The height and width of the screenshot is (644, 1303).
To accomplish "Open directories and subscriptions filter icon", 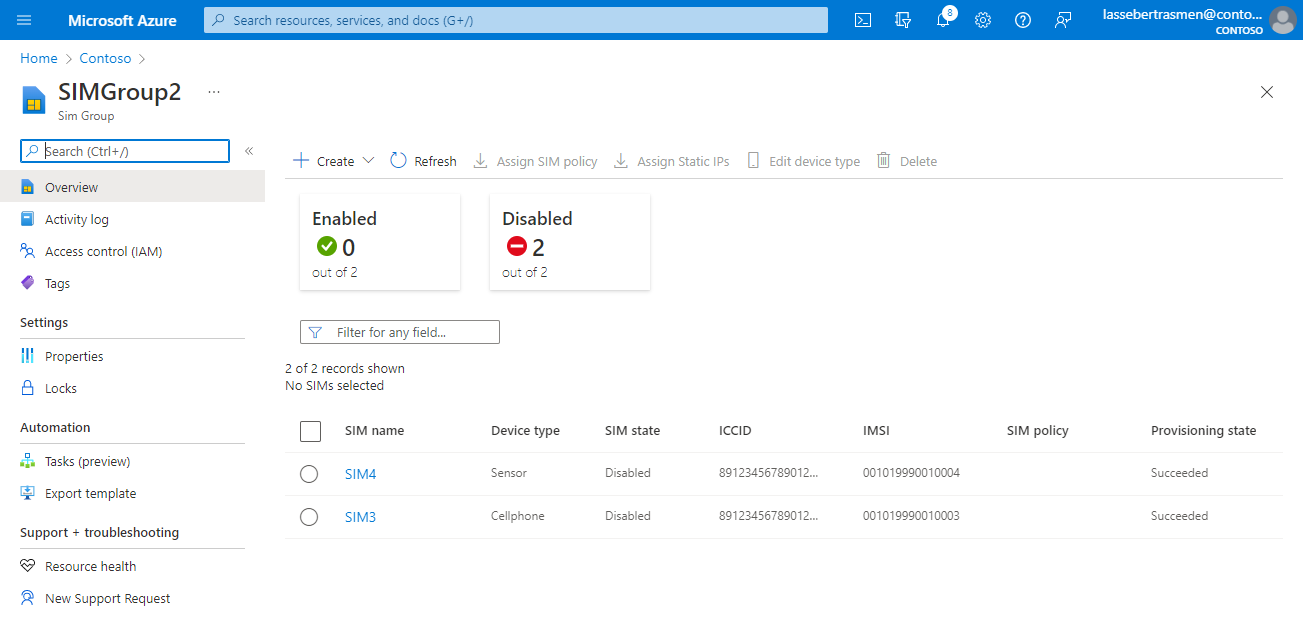I will tap(903, 20).
